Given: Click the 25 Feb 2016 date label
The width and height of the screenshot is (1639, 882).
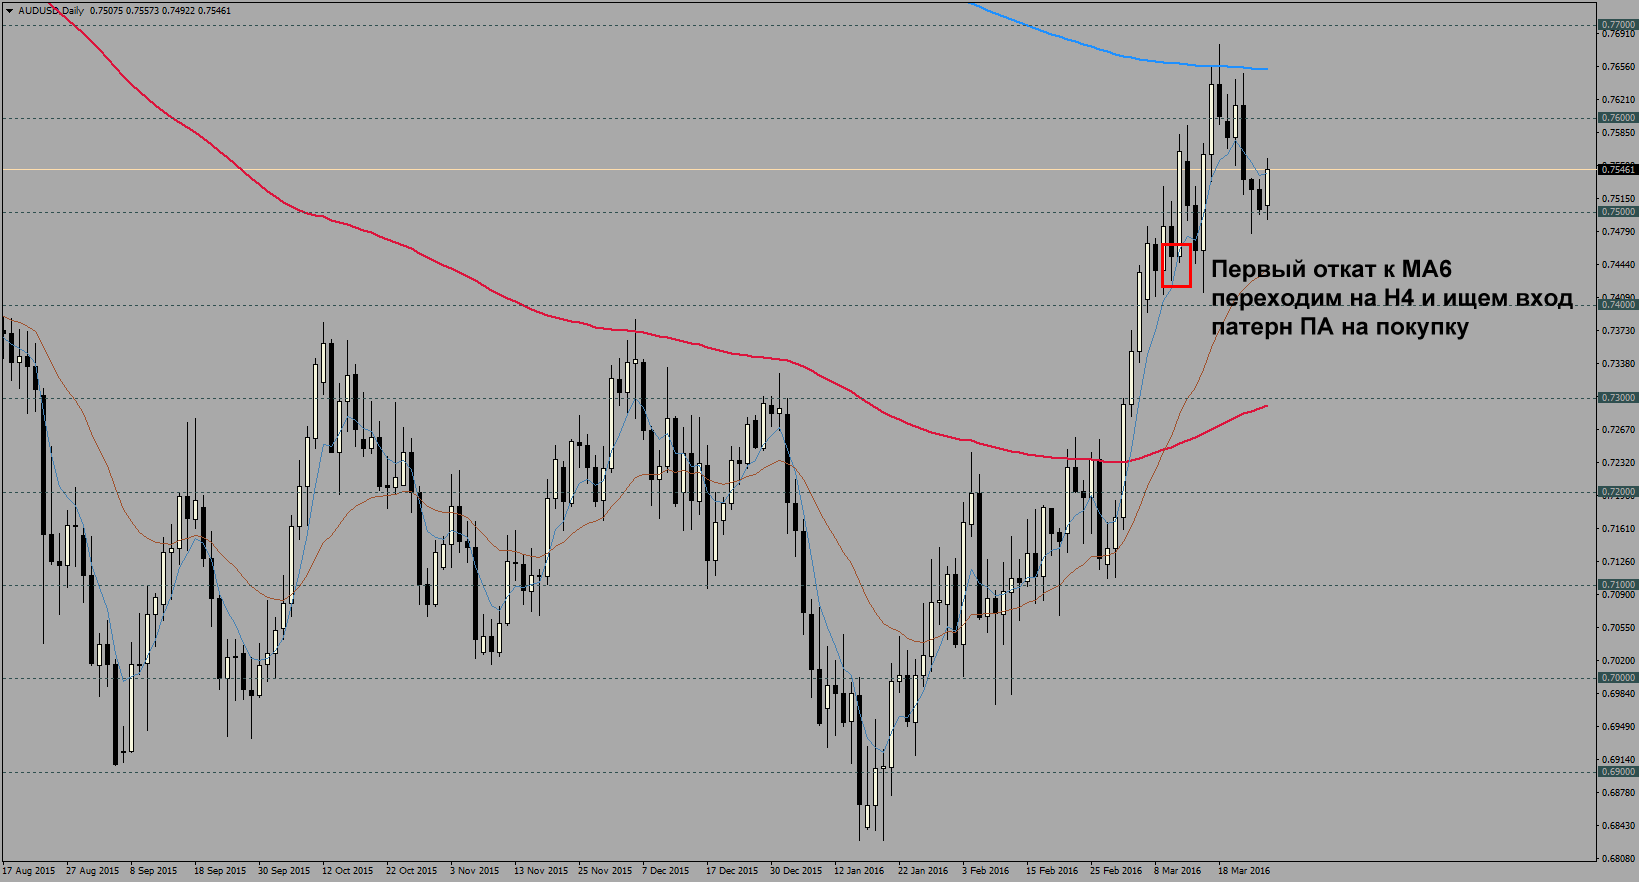Looking at the screenshot, I should point(1116,871).
